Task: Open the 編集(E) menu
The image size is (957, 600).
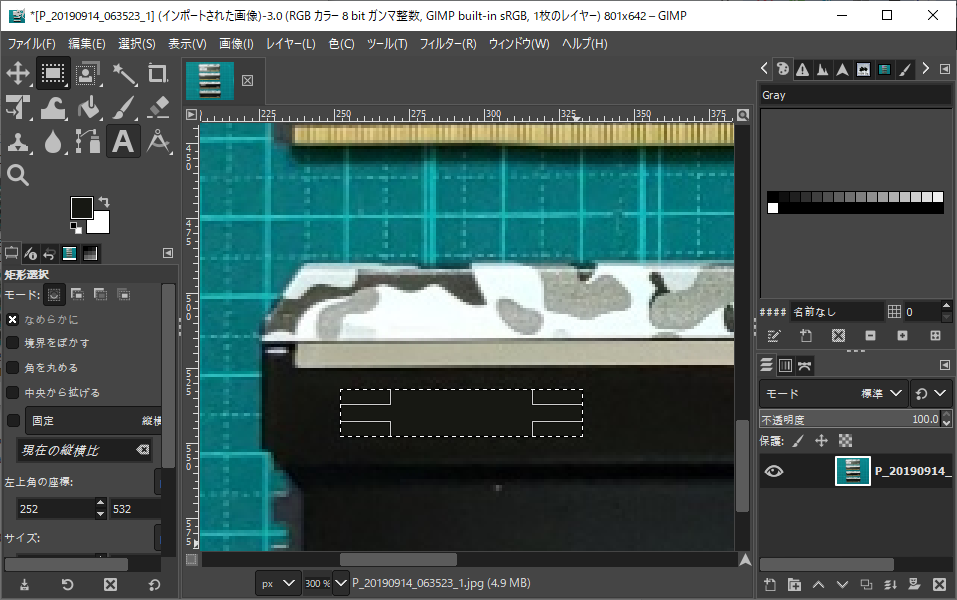Action: coord(87,44)
